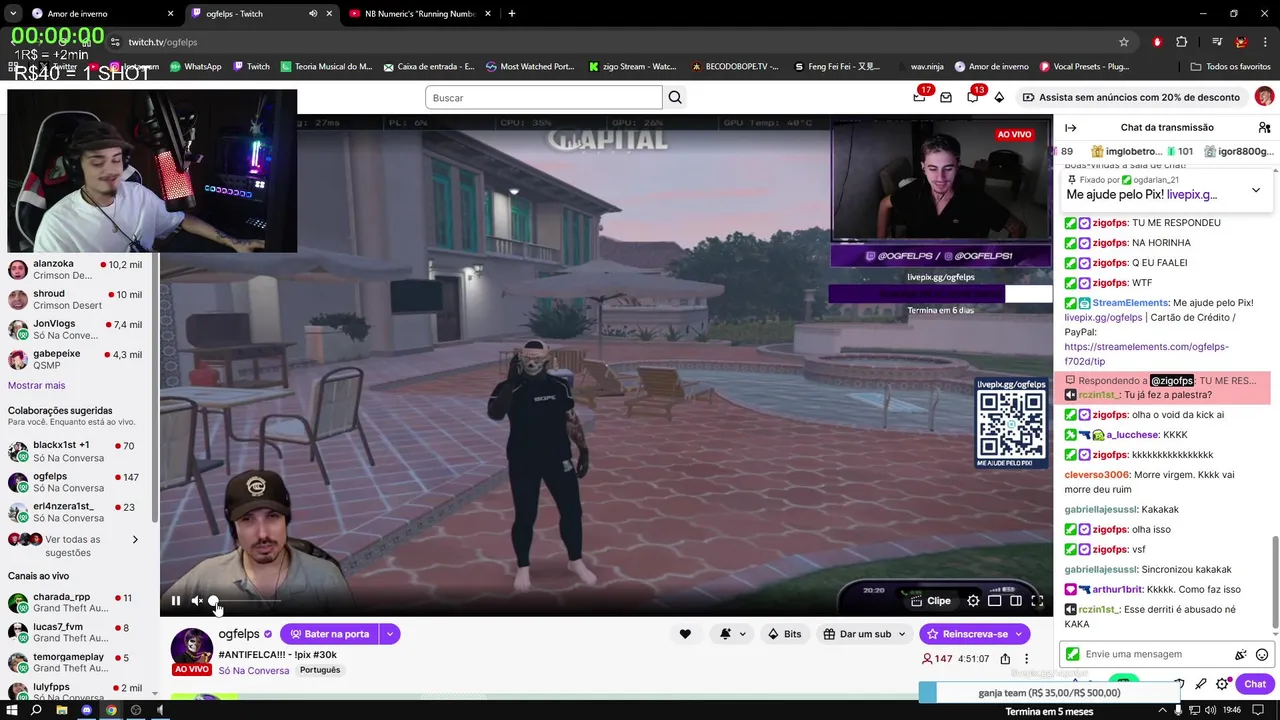1280x720 pixels.
Task: Send message with purple Chat button
Action: coord(1255,684)
